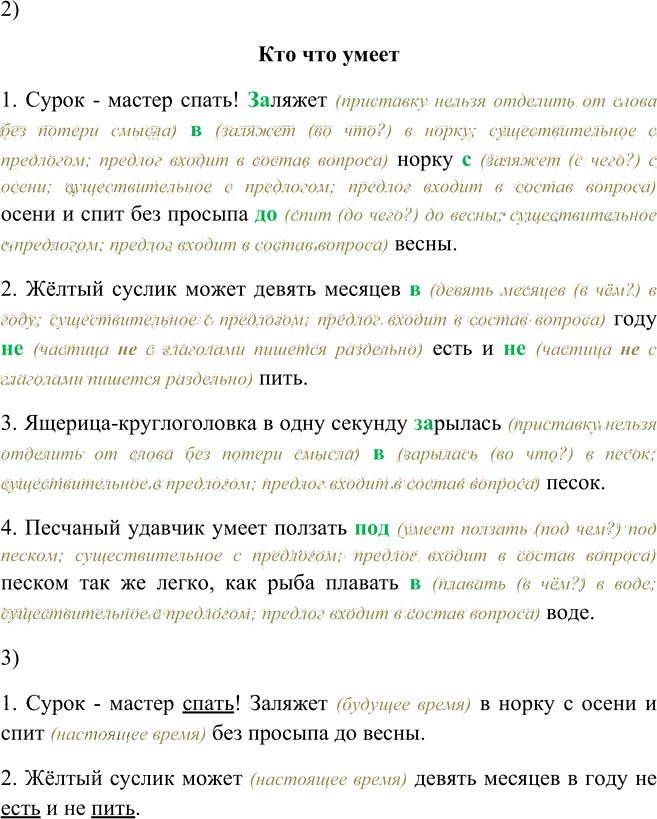The height and width of the screenshot is (819, 657).
Task: Click the italic question "(под чем?)"
Action: pos(577,529)
